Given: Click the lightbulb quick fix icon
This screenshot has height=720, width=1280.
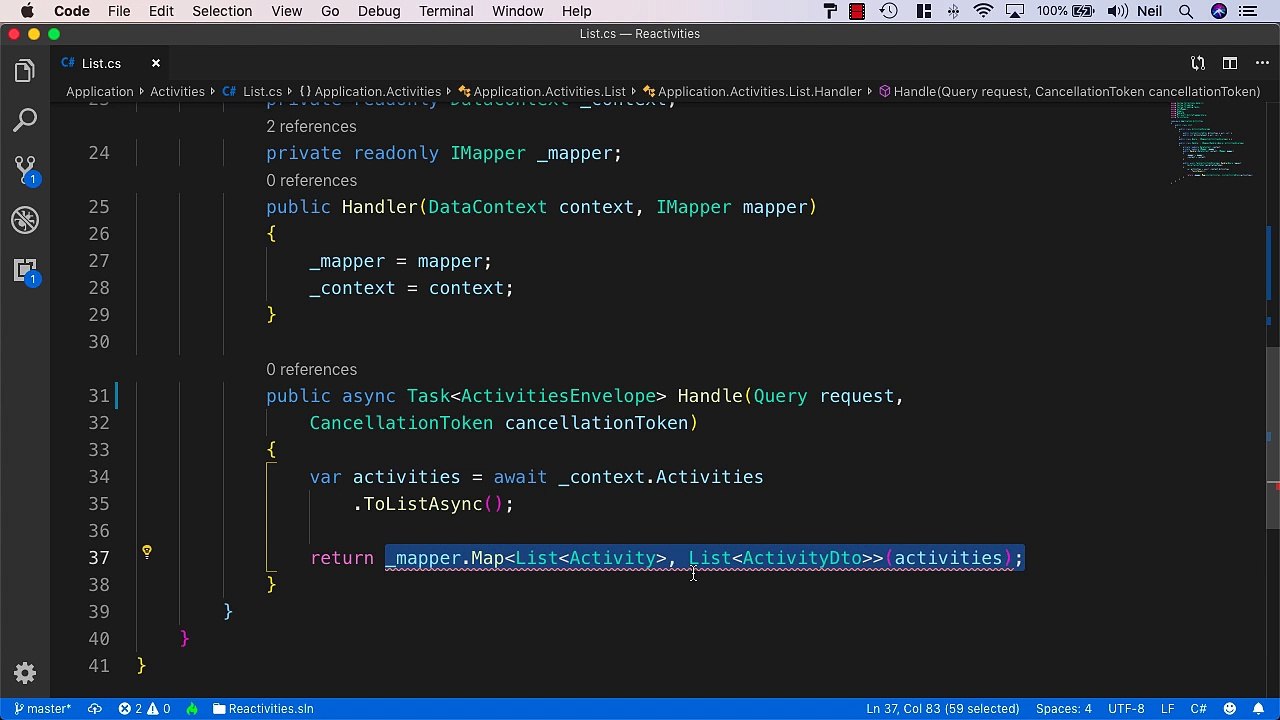Looking at the screenshot, I should tap(147, 552).
